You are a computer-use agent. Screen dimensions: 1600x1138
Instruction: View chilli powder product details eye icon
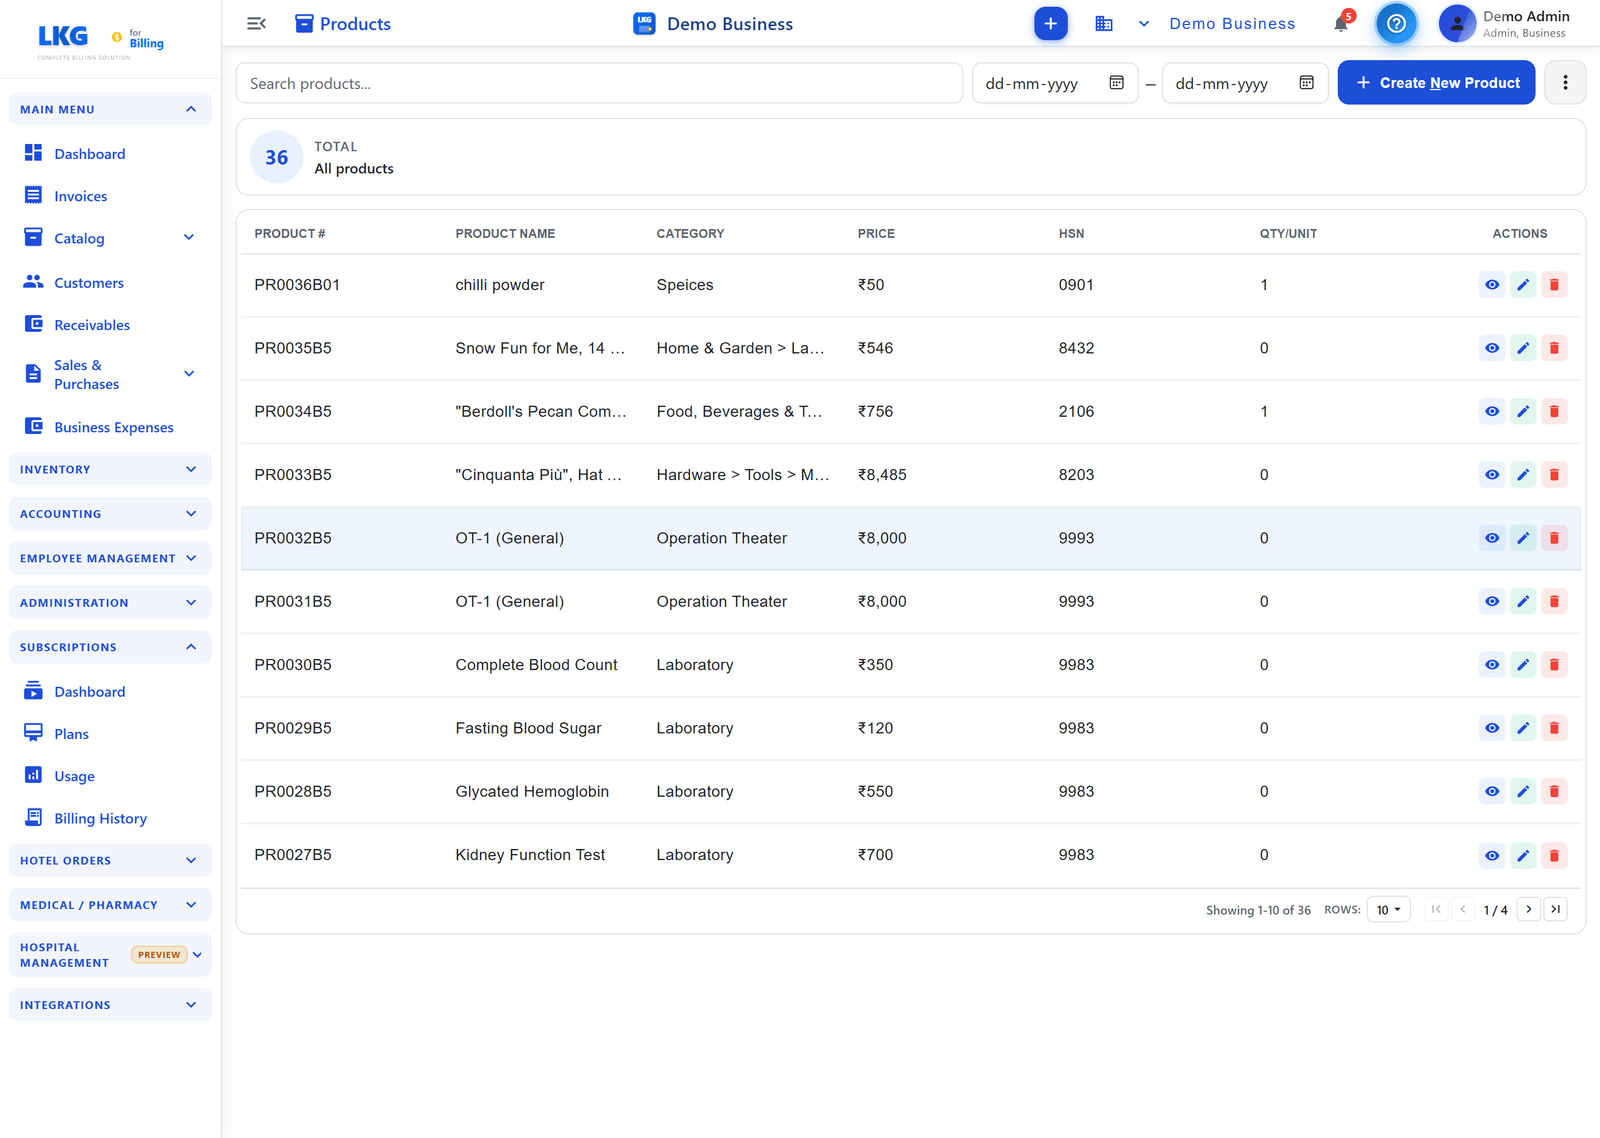1492,285
